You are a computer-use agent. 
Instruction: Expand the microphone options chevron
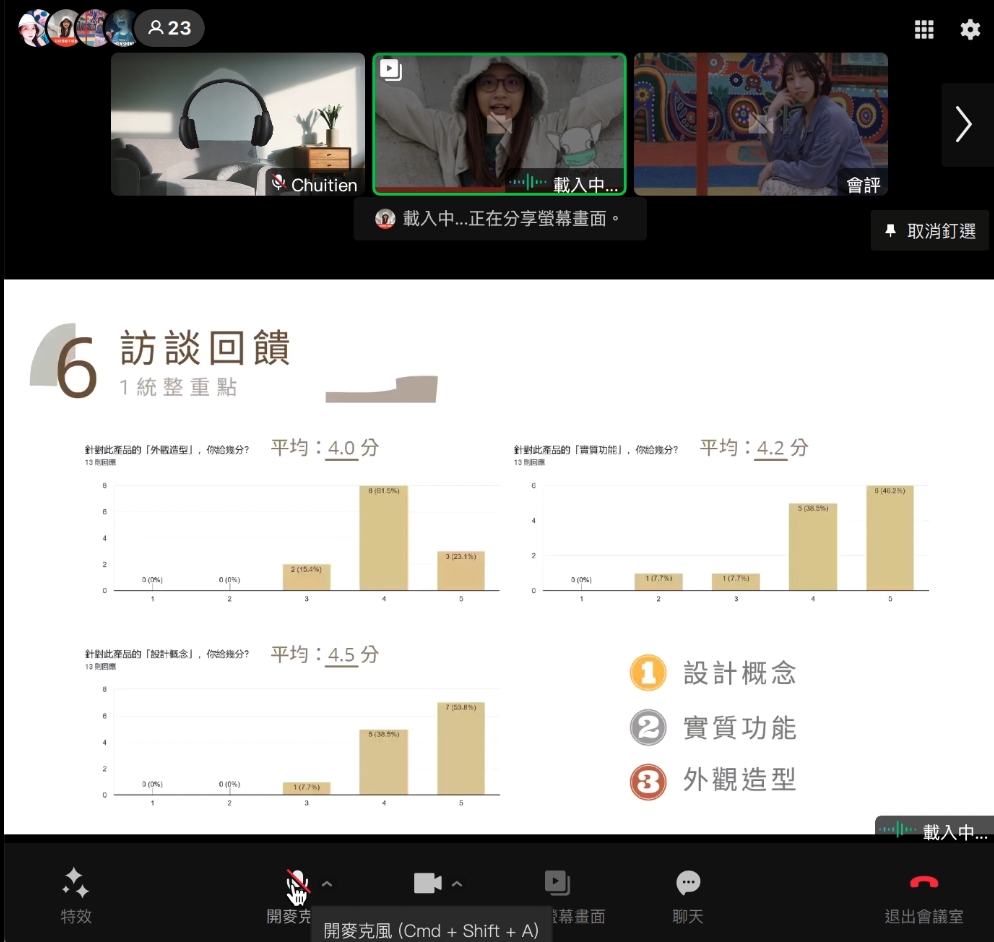(x=327, y=884)
